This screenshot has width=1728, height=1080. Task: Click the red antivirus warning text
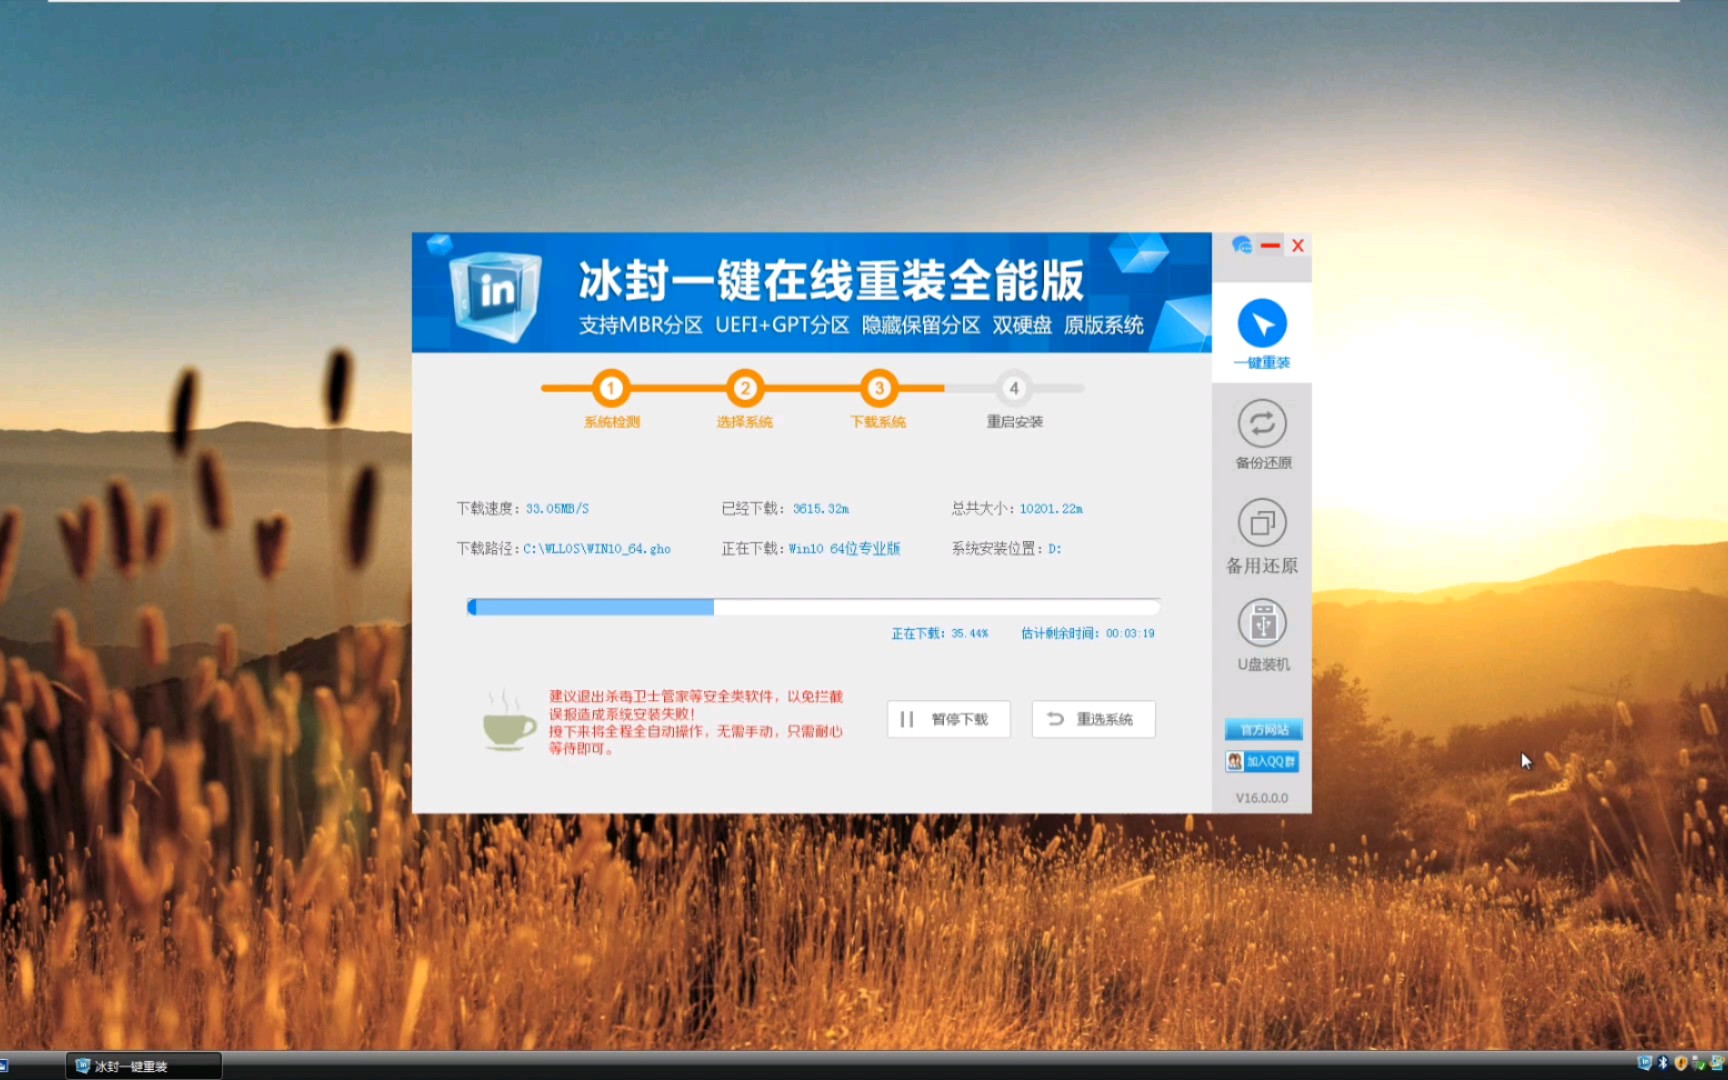(696, 722)
